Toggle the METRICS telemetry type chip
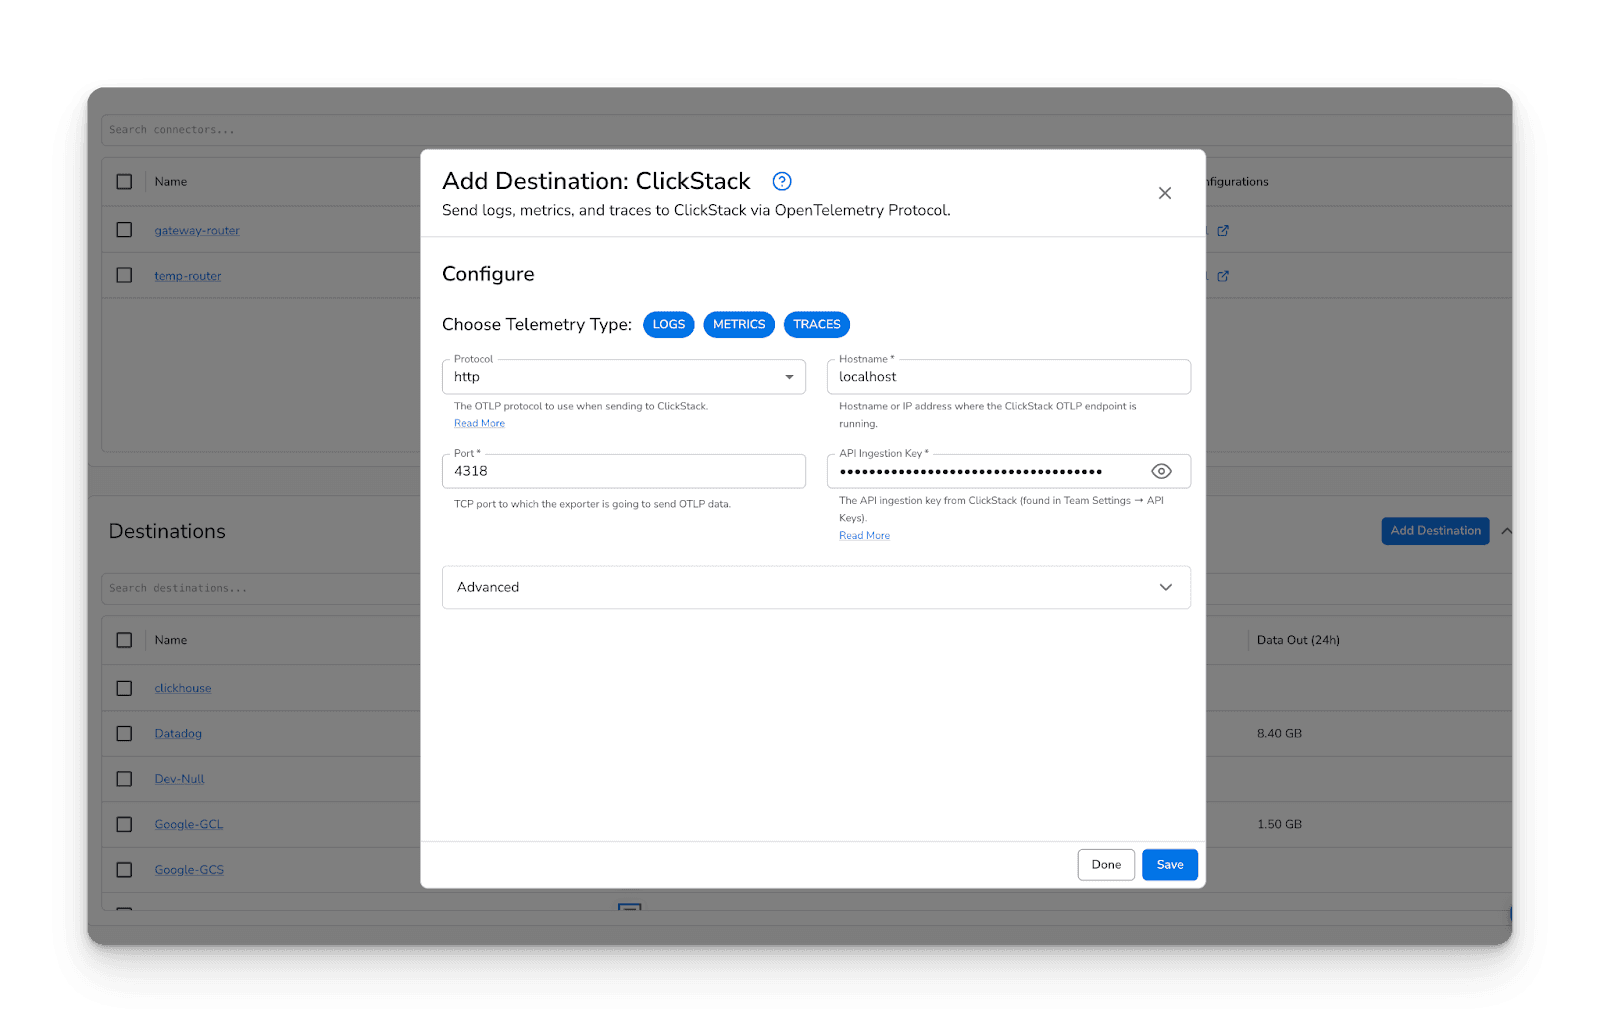 coord(738,325)
